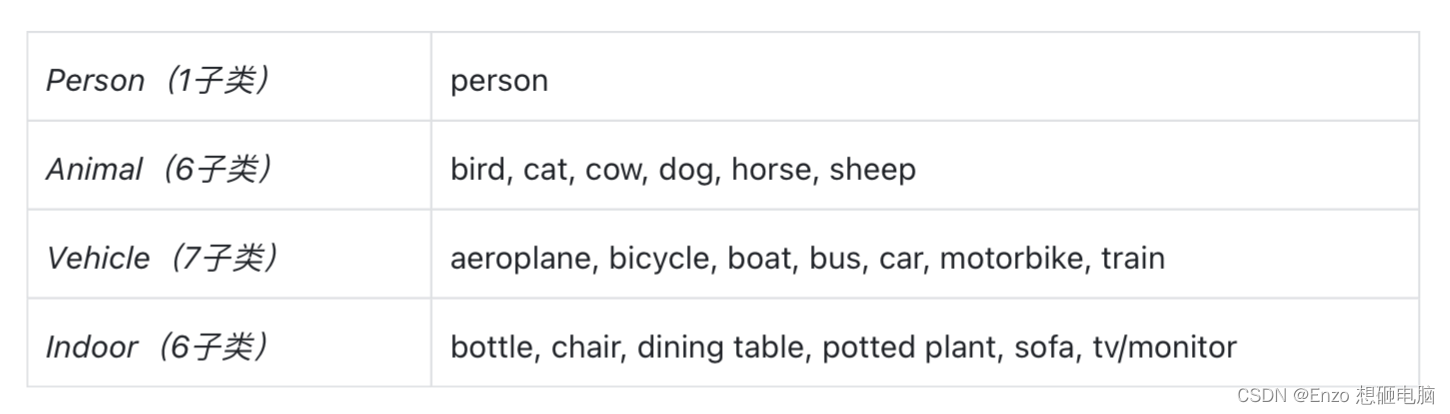Select the person subclass cell
Image resolution: width=1450 pixels, height=414 pixels.
coord(925,77)
